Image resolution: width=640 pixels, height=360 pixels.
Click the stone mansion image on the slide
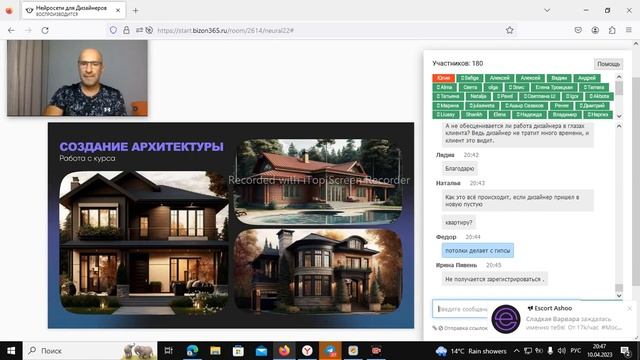pyautogui.click(x=318, y=271)
